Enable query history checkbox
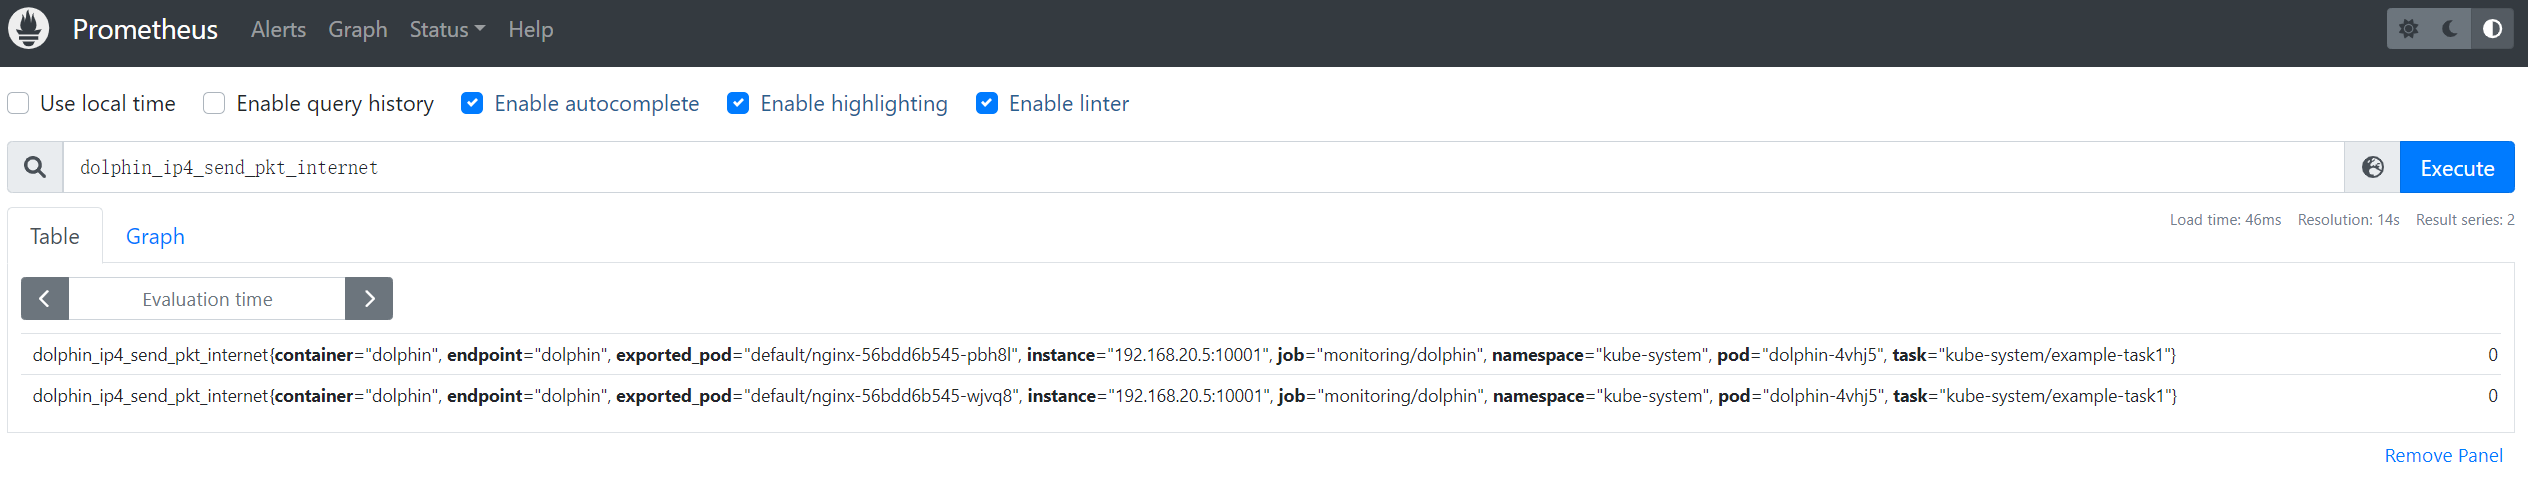Screen dimensions: 2528x480 coord(214,103)
